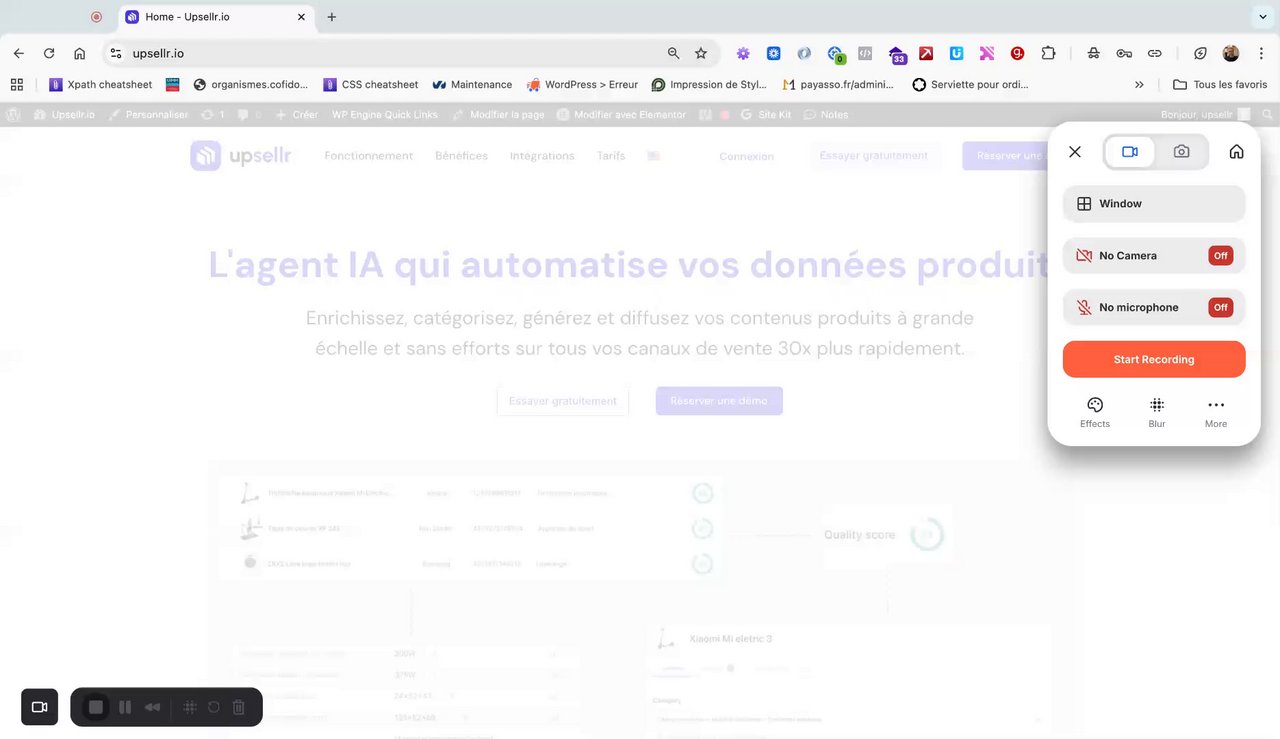This screenshot has width=1280, height=739.
Task: Click the blur icon in recording toolbar
Action: point(189,707)
